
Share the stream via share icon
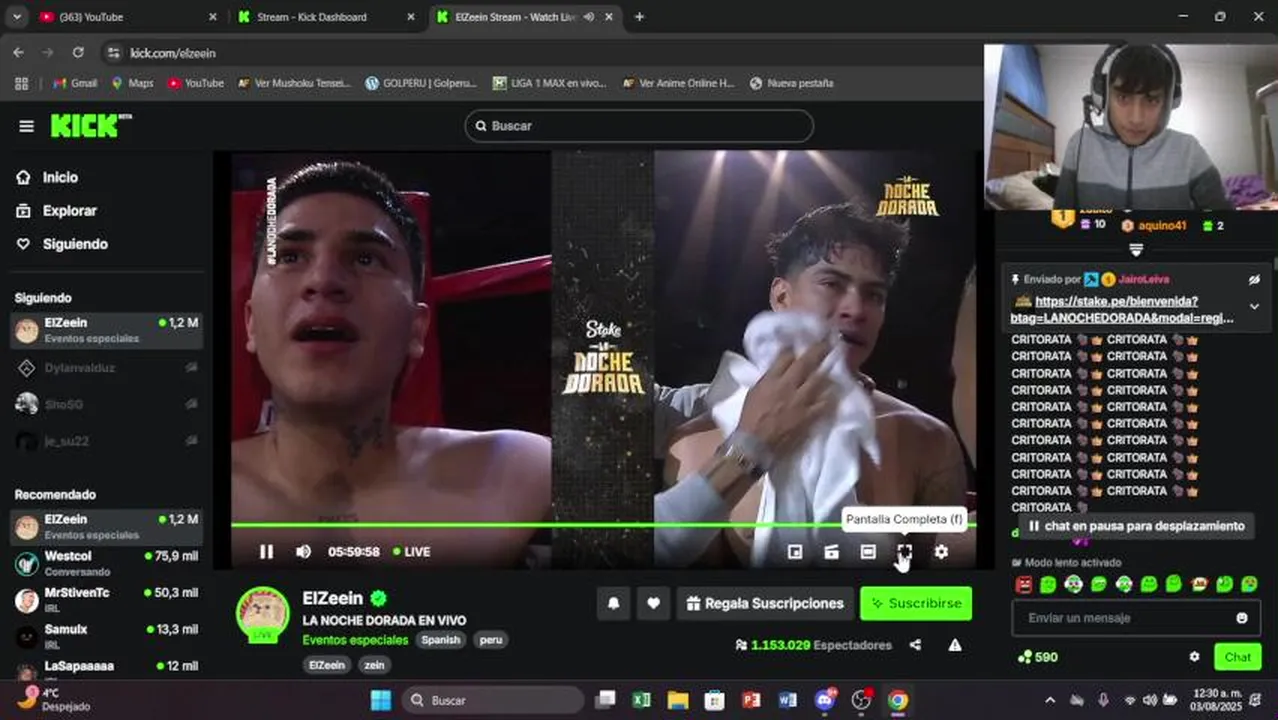[x=915, y=645]
